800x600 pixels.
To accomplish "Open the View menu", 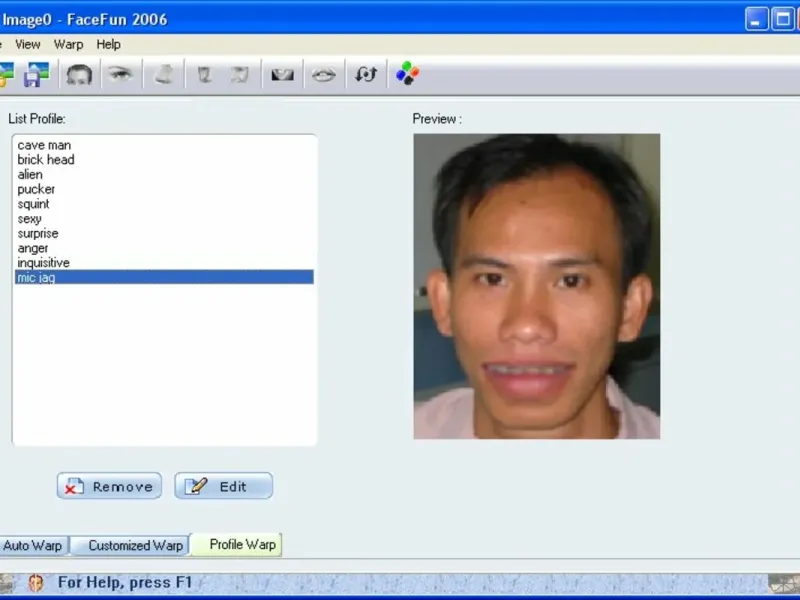I will (x=28, y=44).
